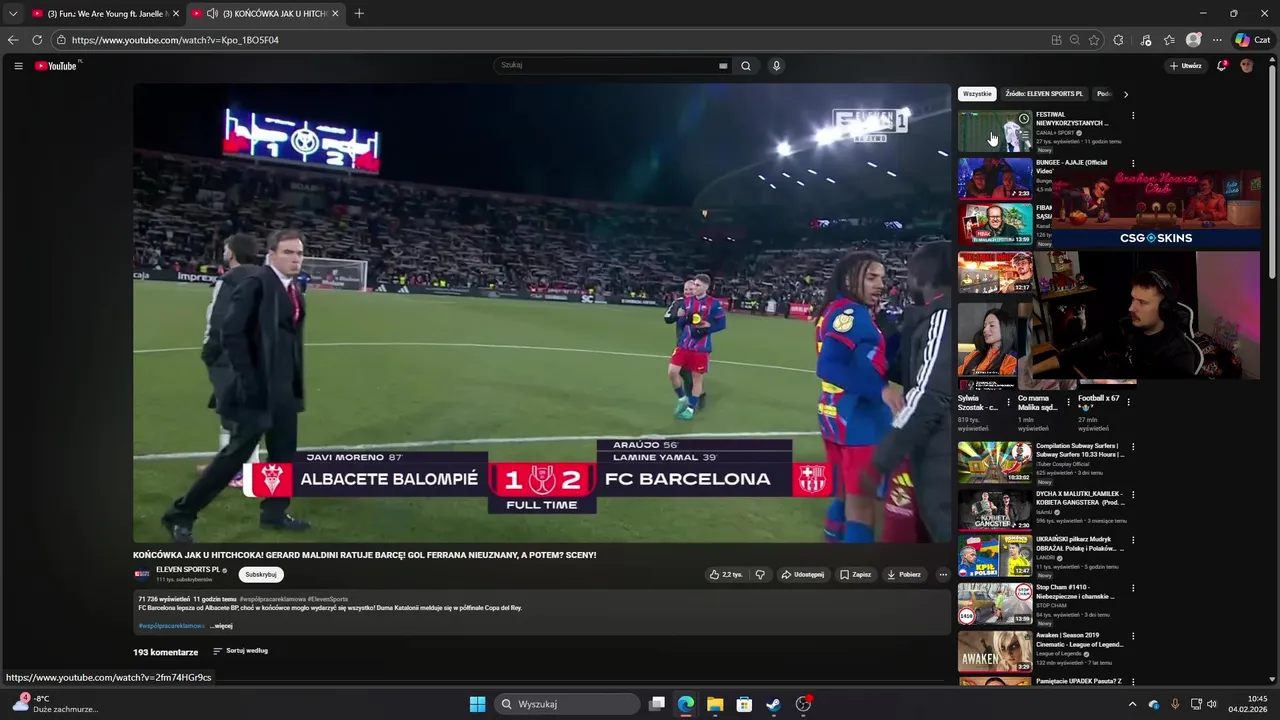The height and width of the screenshot is (720, 1280).
Task: Open the YouTube guide hamburger menu
Action: point(18,66)
